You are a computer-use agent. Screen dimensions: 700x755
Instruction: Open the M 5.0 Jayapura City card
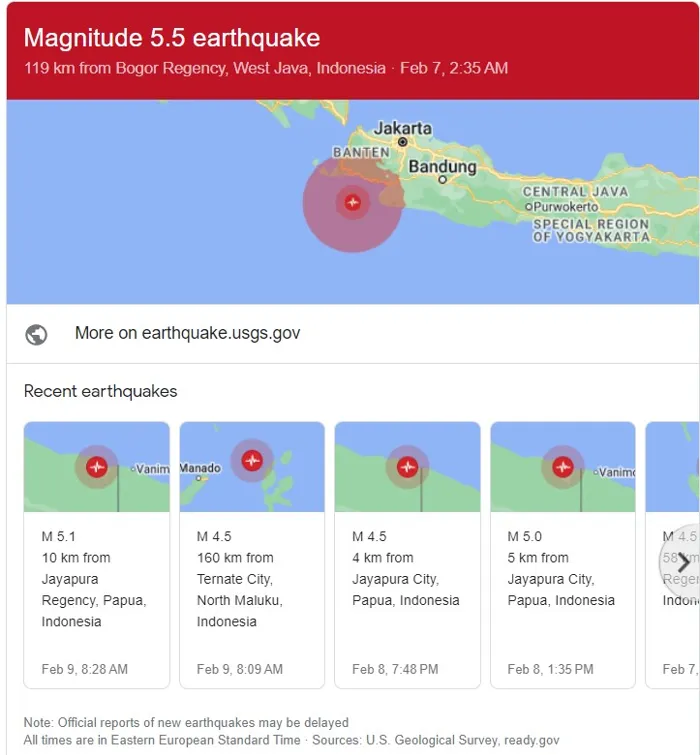coord(563,555)
